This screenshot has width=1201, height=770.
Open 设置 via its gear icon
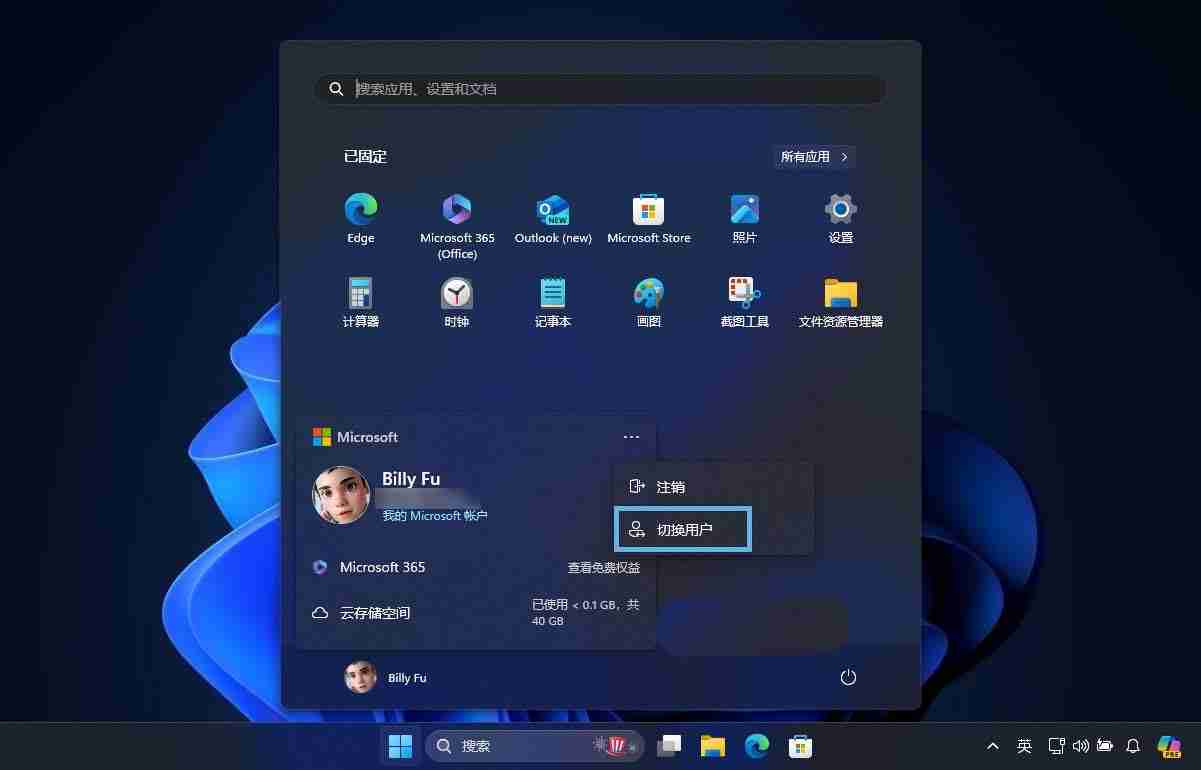[x=840, y=212]
